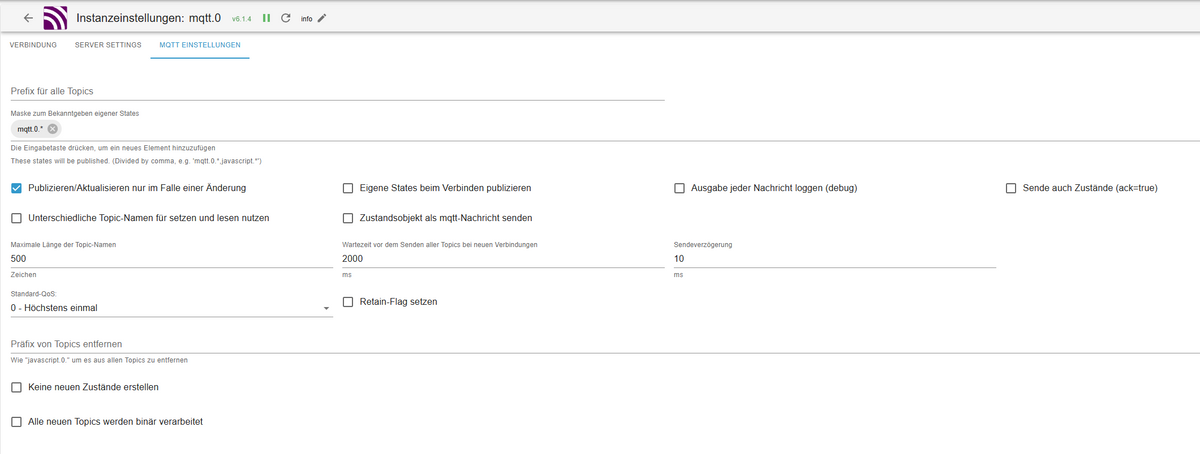1200x454 pixels.
Task: Uncheck Publizieren/Aktualisieren nur im Falle einer Änderung
Action: (16, 188)
